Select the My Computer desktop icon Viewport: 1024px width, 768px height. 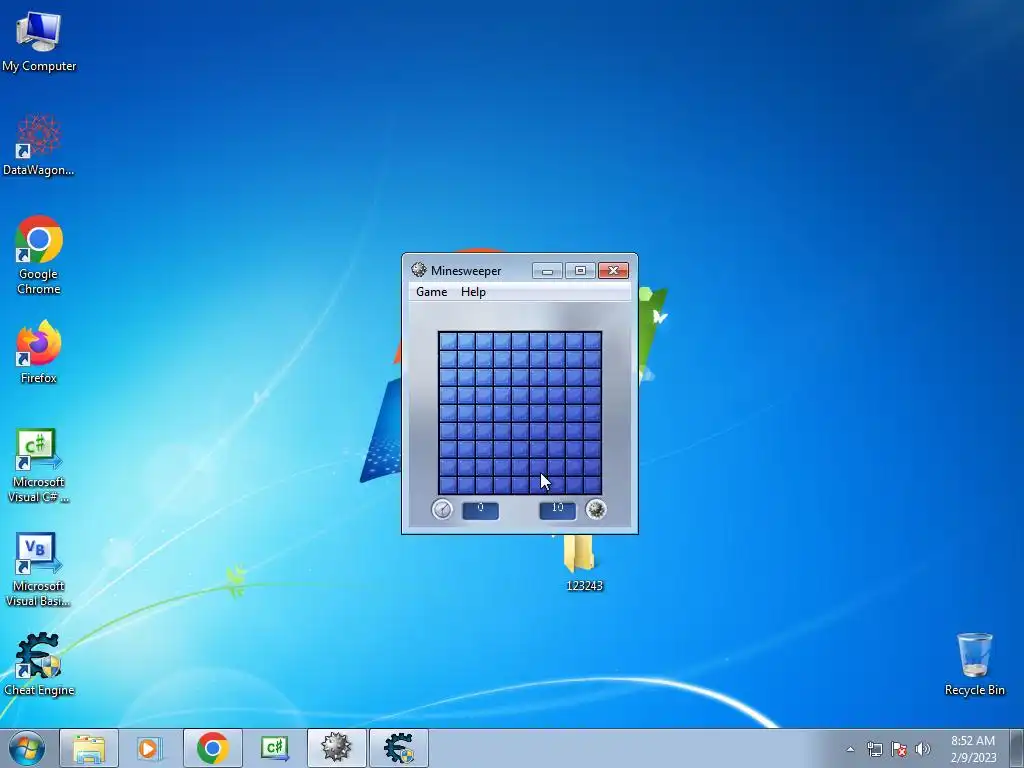39,41
